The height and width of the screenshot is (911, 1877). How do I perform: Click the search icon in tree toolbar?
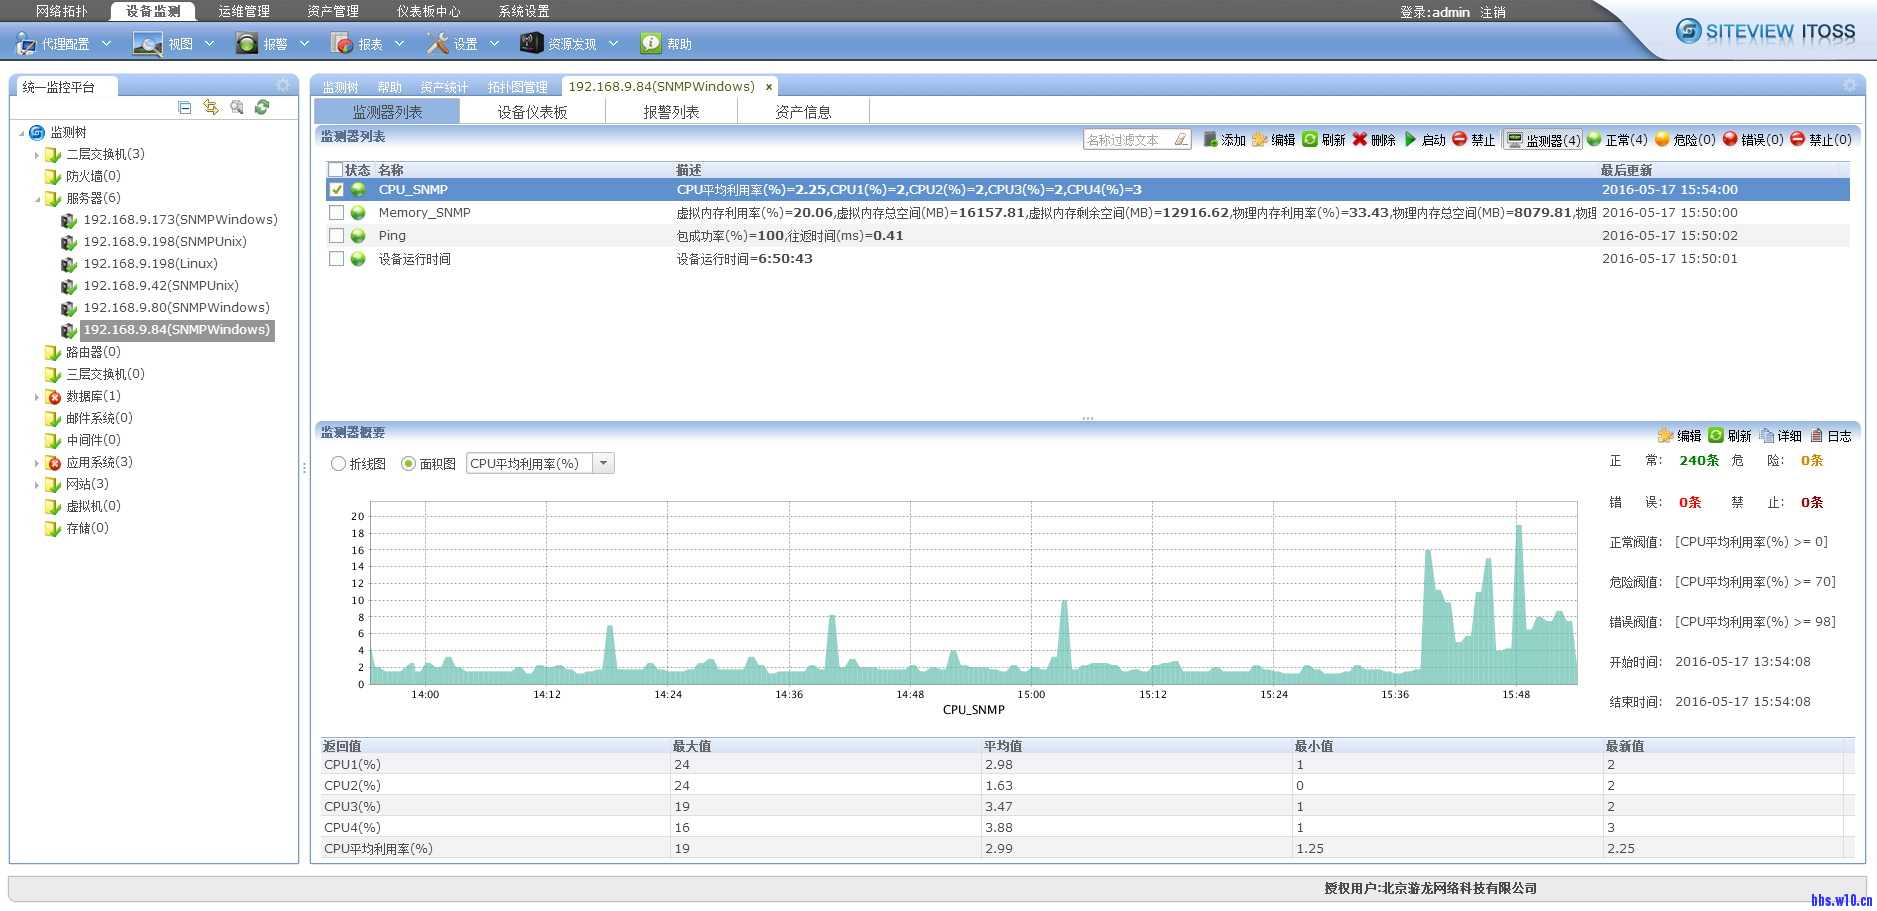tap(237, 107)
